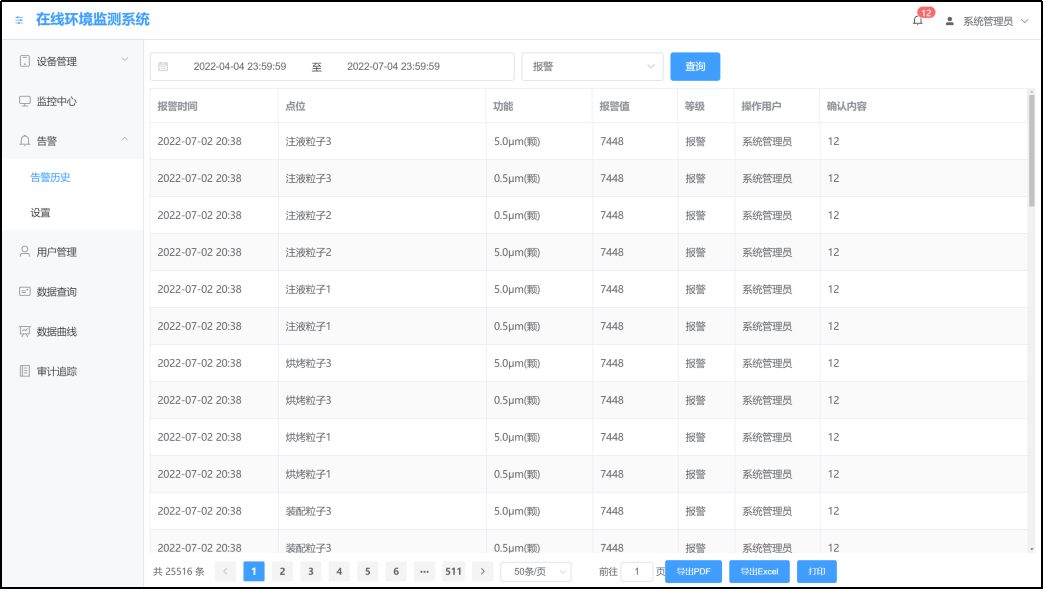Jump ahead via pagination ellipsis
The height and width of the screenshot is (591, 1044).
(424, 572)
